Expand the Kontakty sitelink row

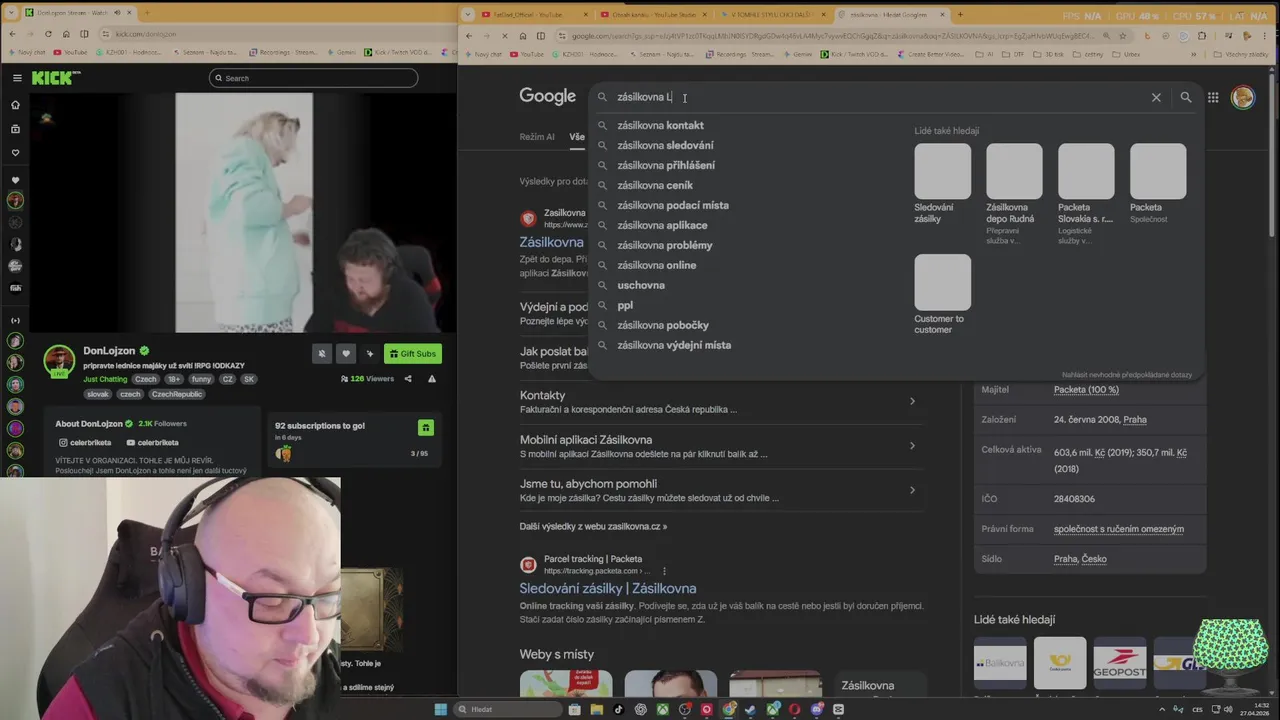tap(718, 401)
